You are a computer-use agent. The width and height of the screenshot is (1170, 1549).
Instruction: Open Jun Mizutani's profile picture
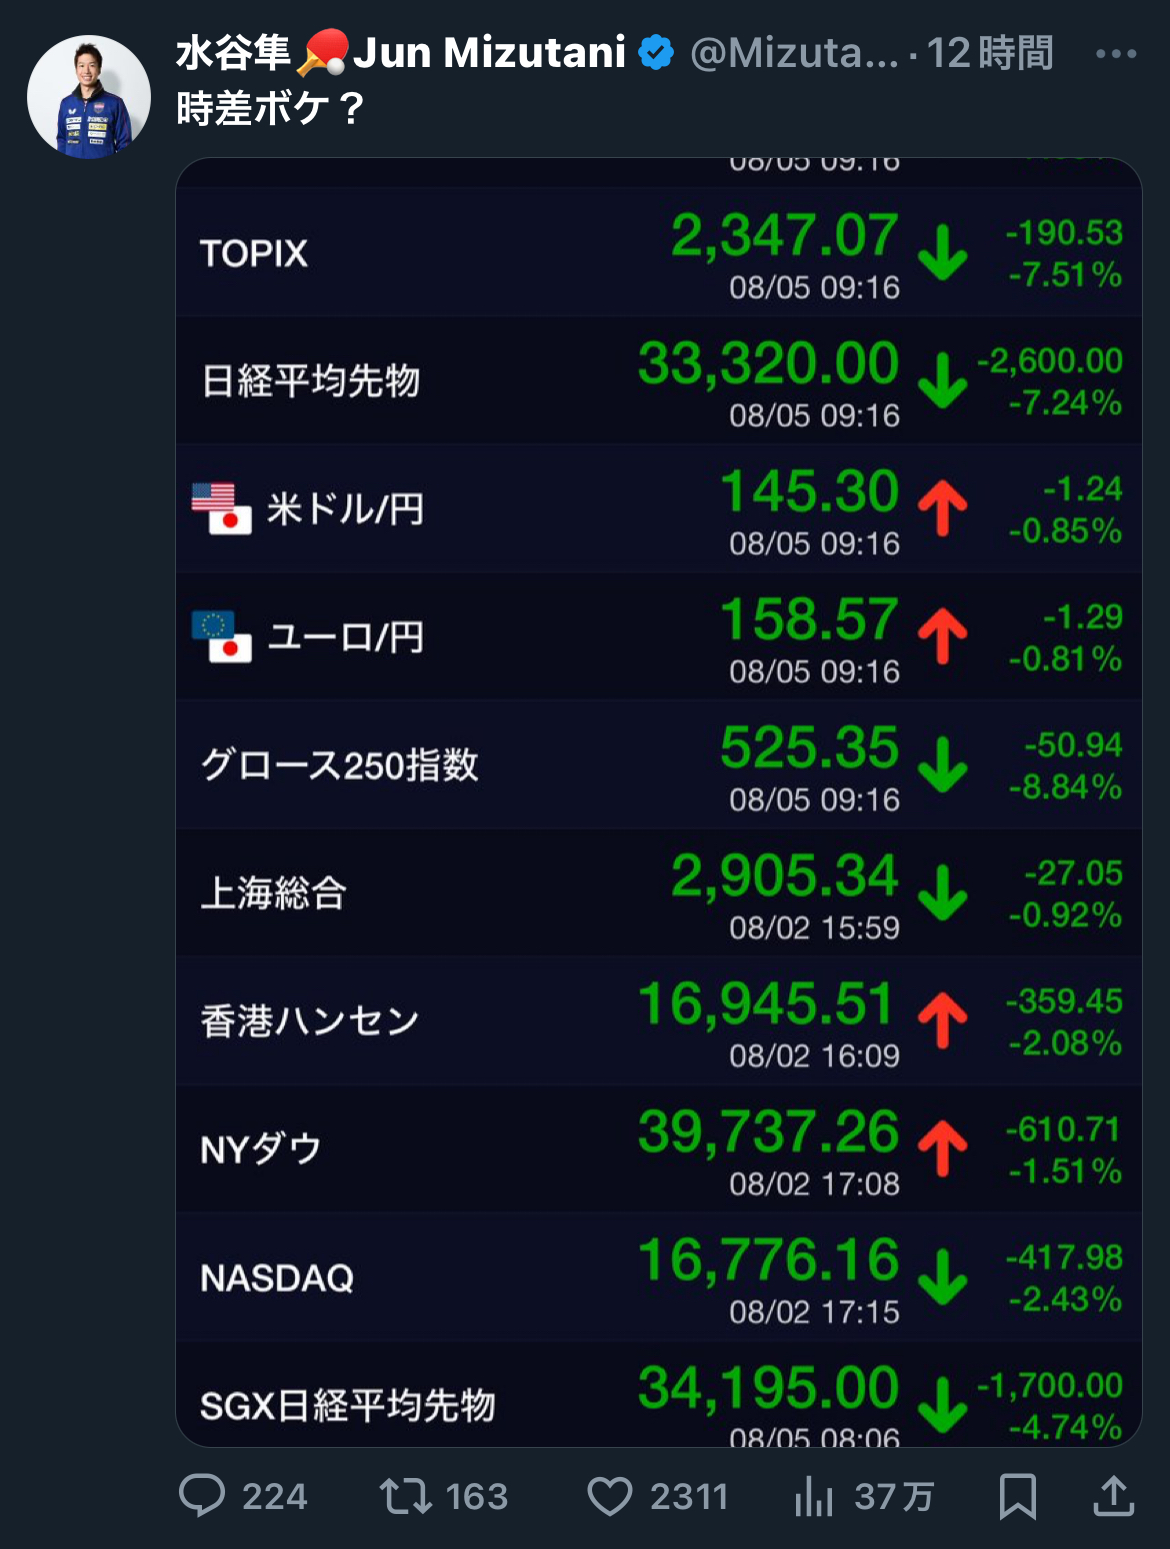pyautogui.click(x=89, y=97)
